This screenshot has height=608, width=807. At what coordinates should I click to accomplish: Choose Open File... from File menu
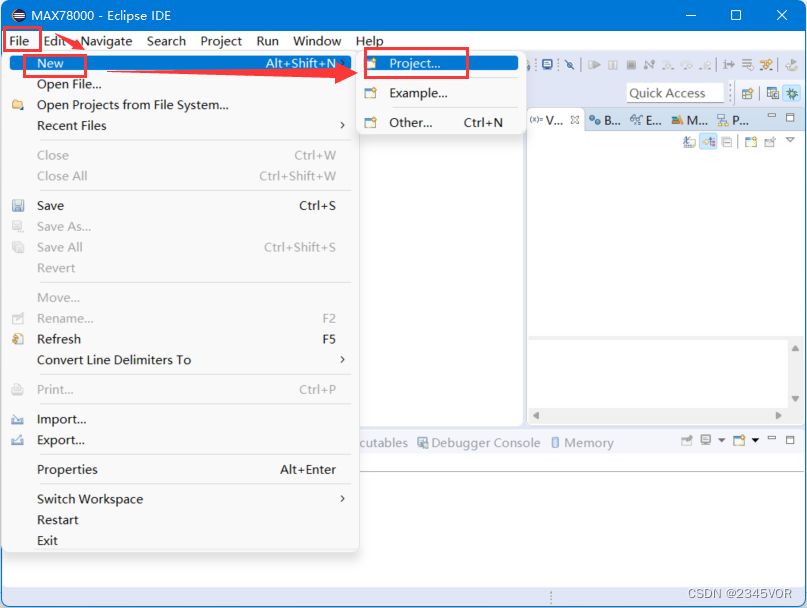click(180, 84)
